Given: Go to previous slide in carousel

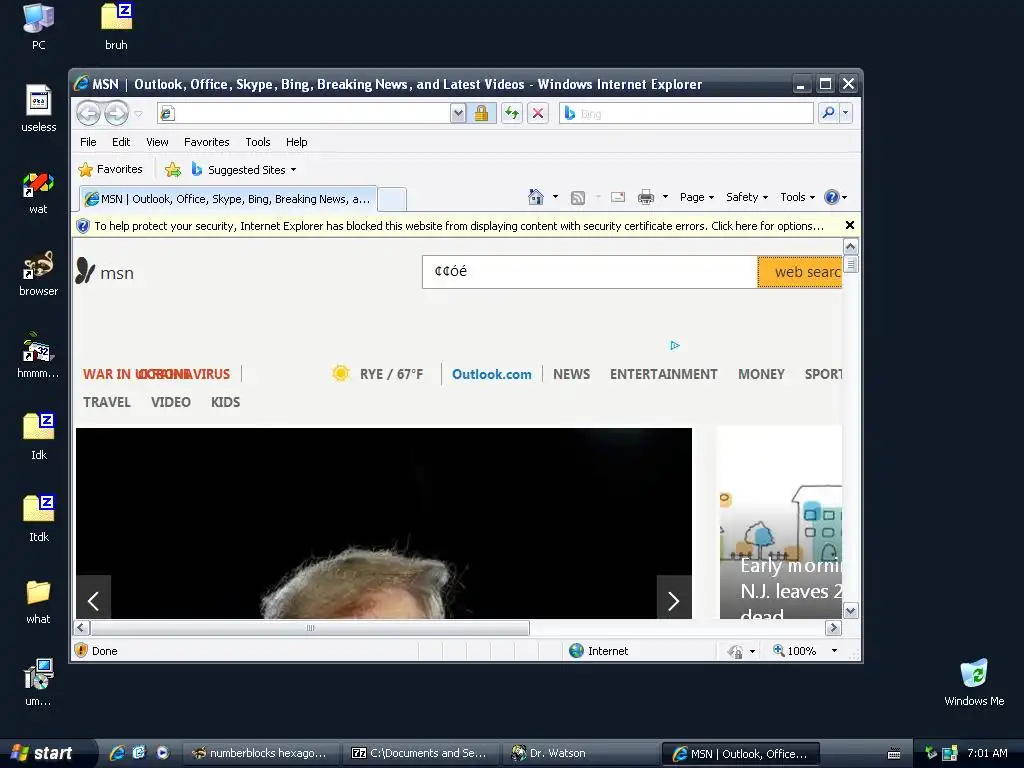Looking at the screenshot, I should click(93, 600).
